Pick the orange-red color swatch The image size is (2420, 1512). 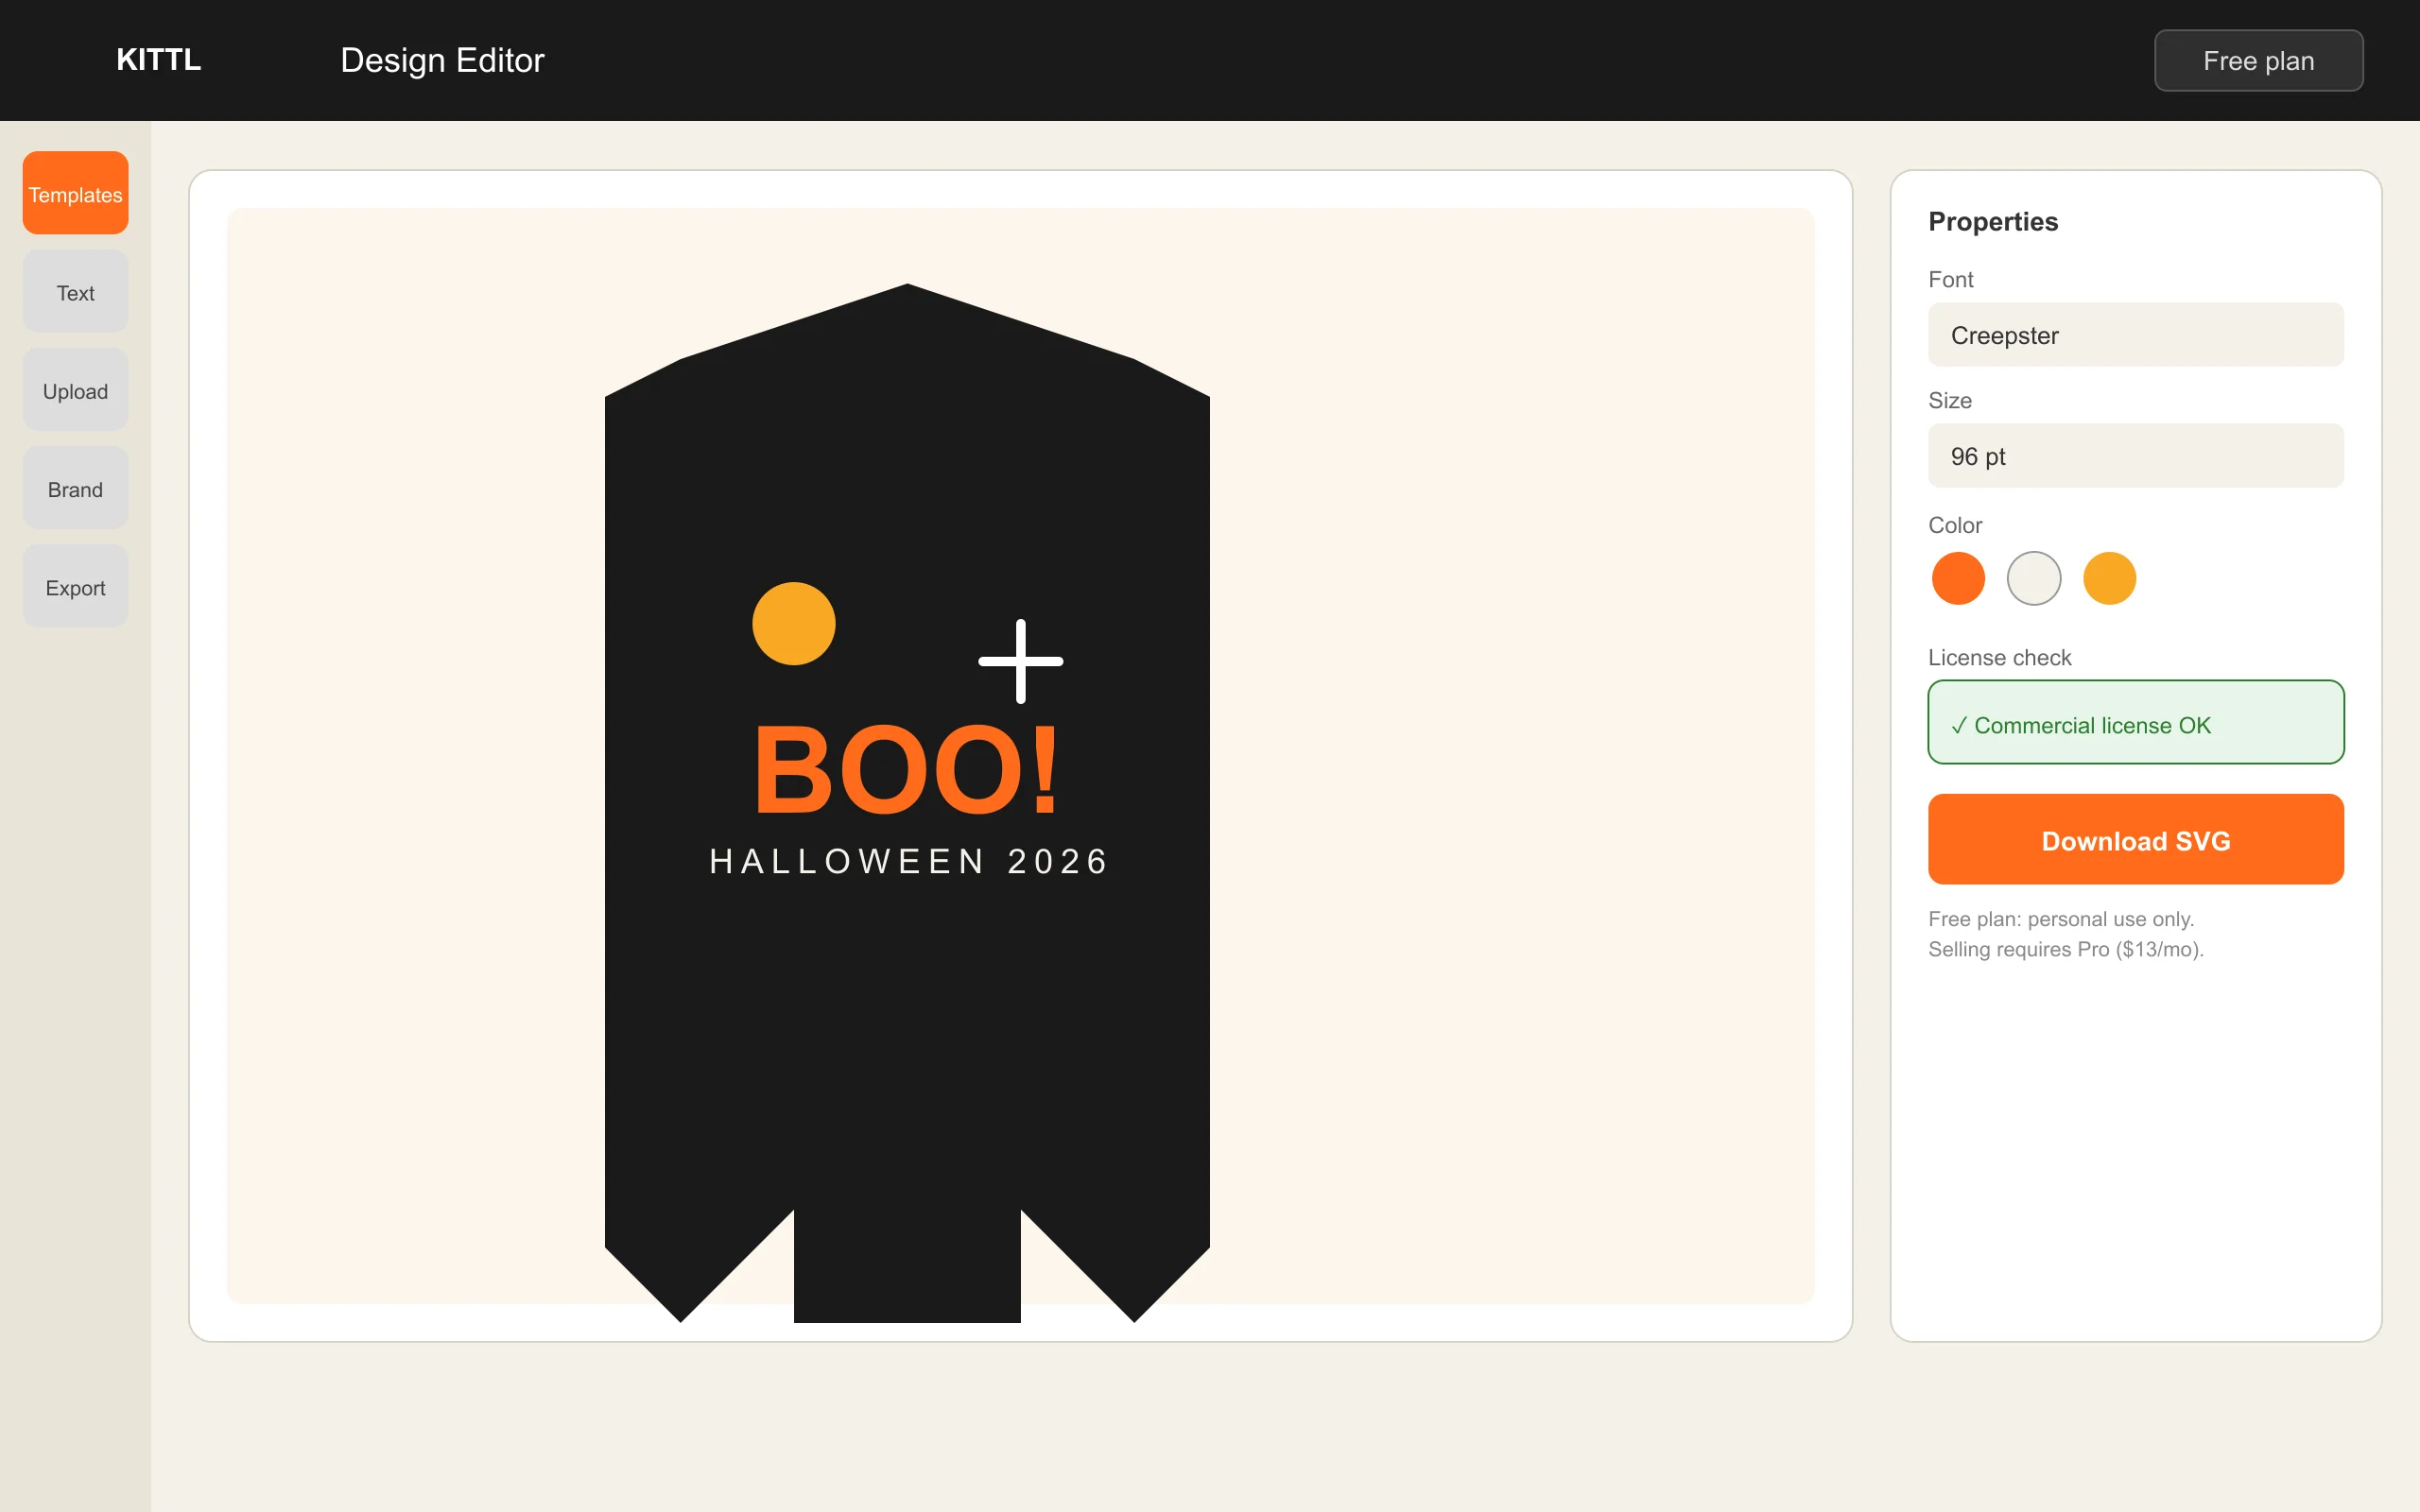1957,578
